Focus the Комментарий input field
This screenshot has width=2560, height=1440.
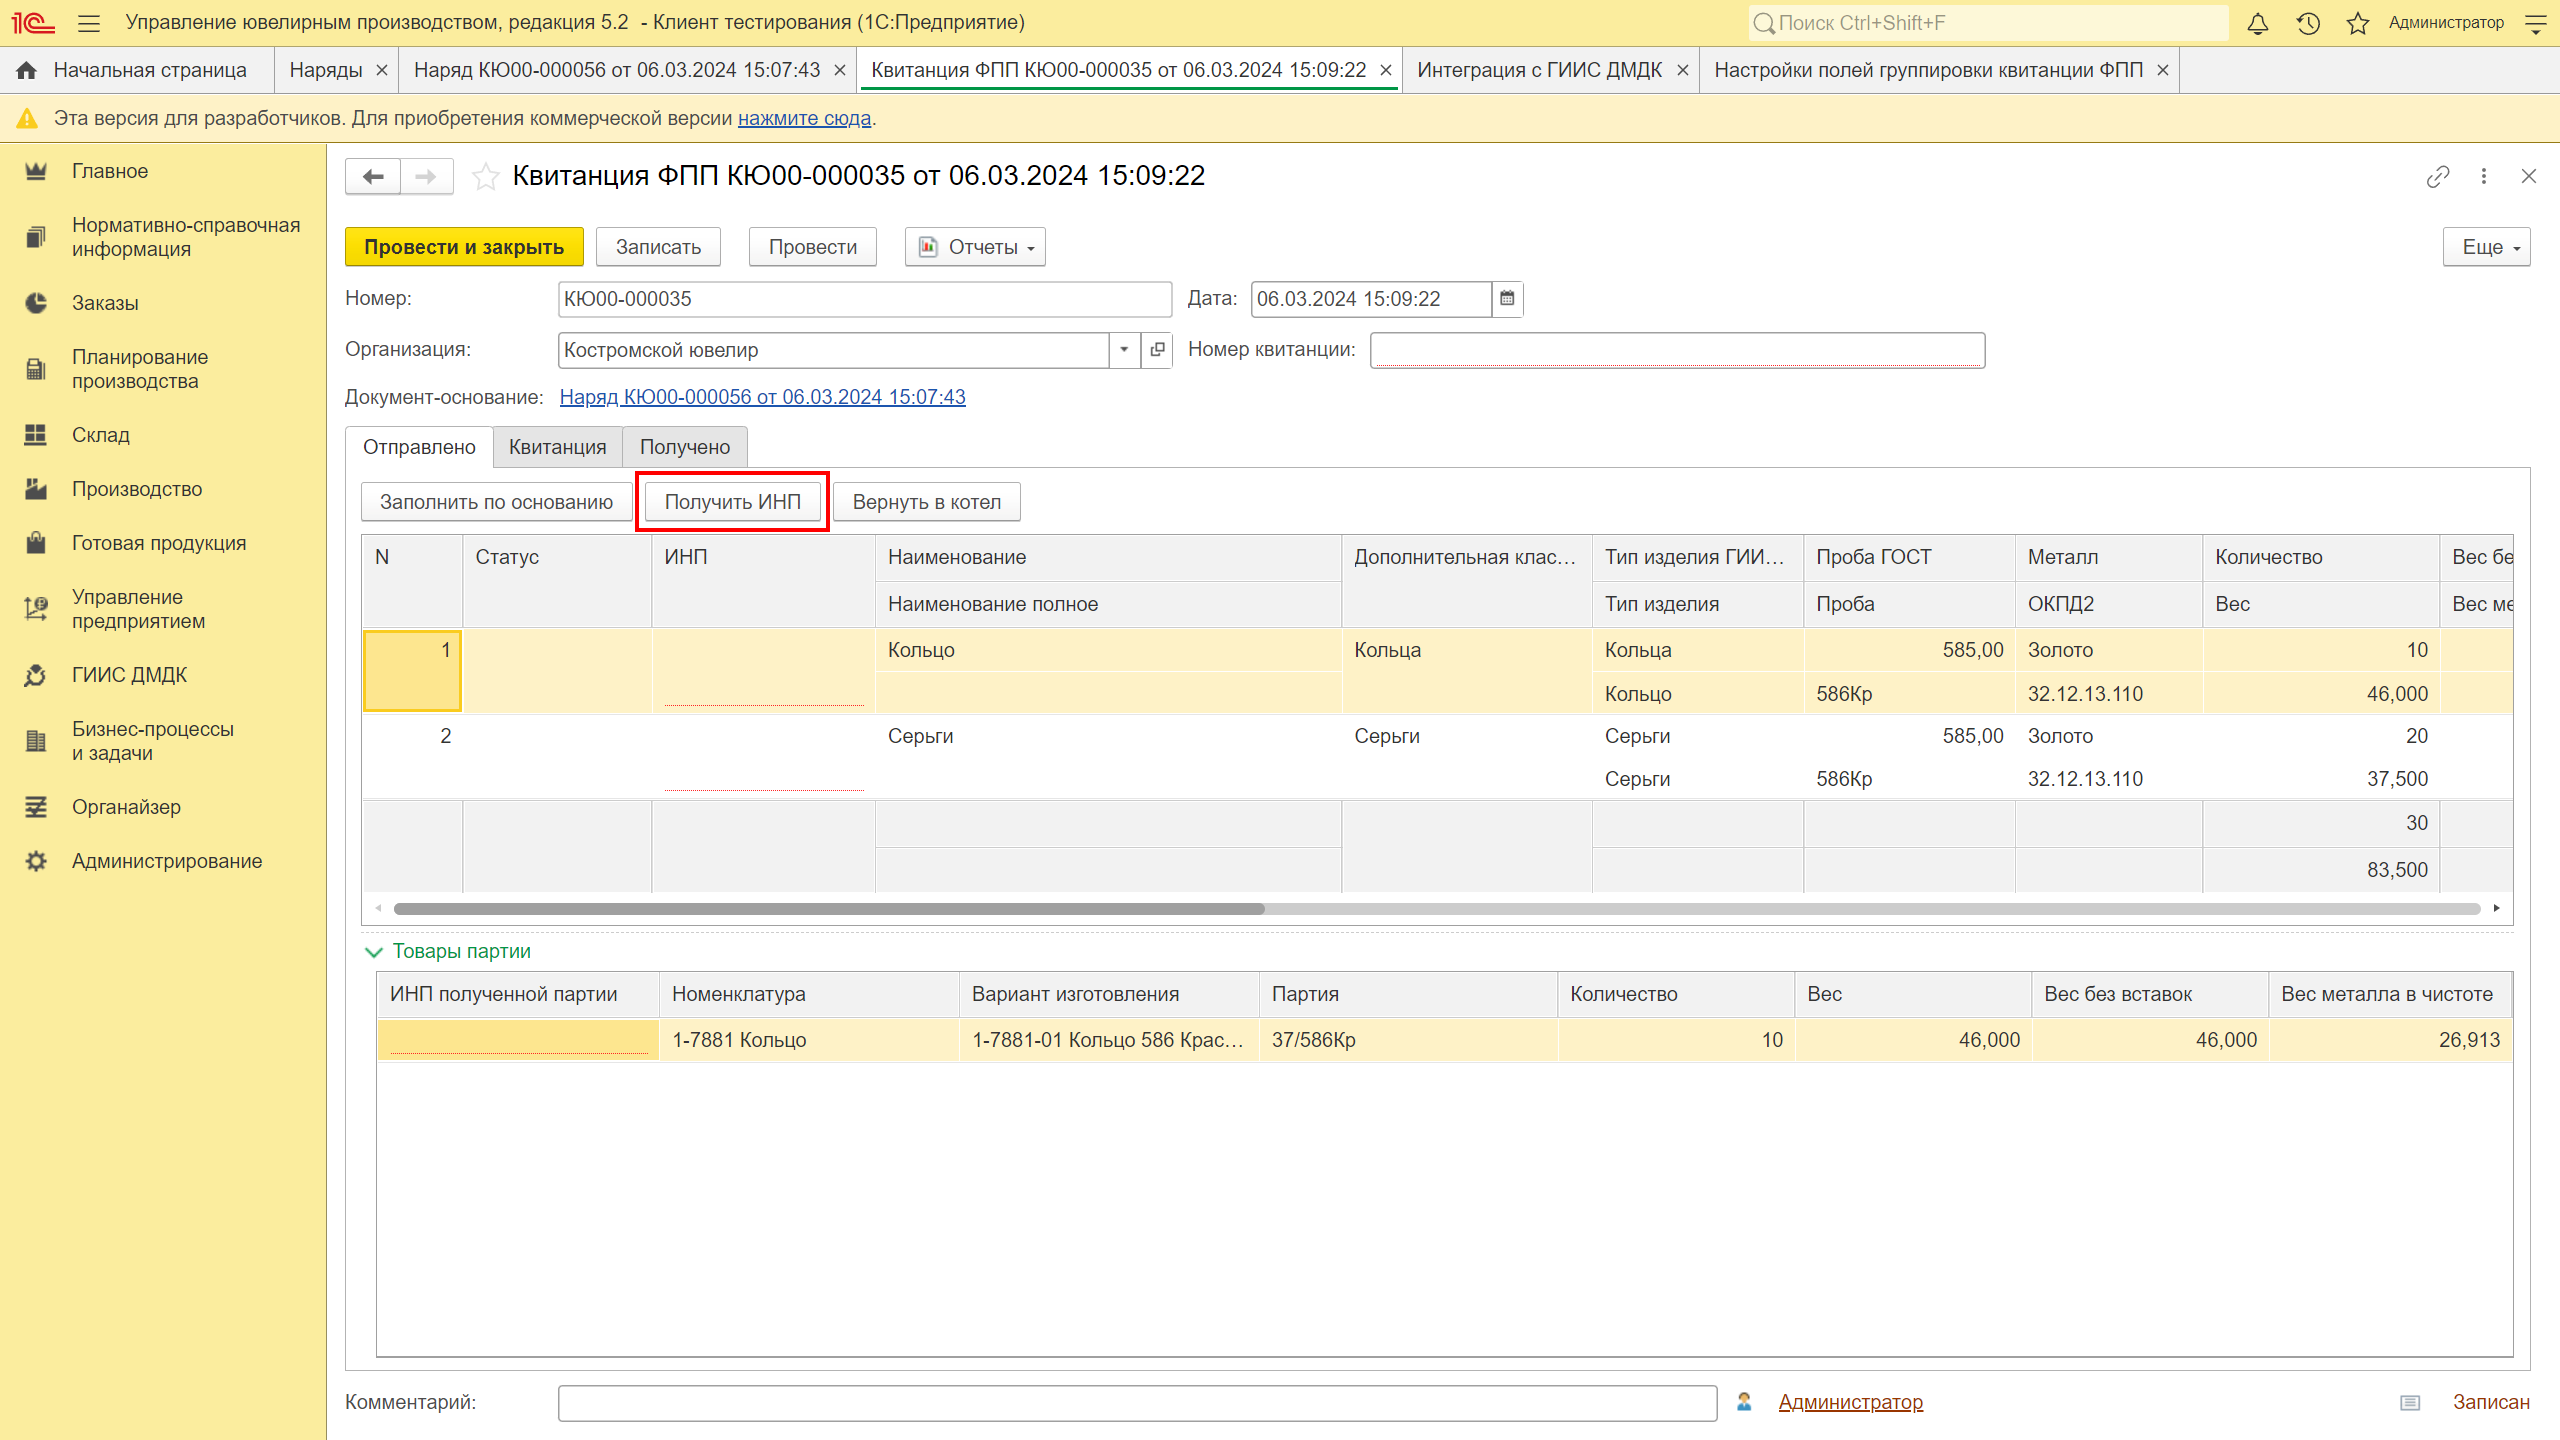[1137, 1403]
